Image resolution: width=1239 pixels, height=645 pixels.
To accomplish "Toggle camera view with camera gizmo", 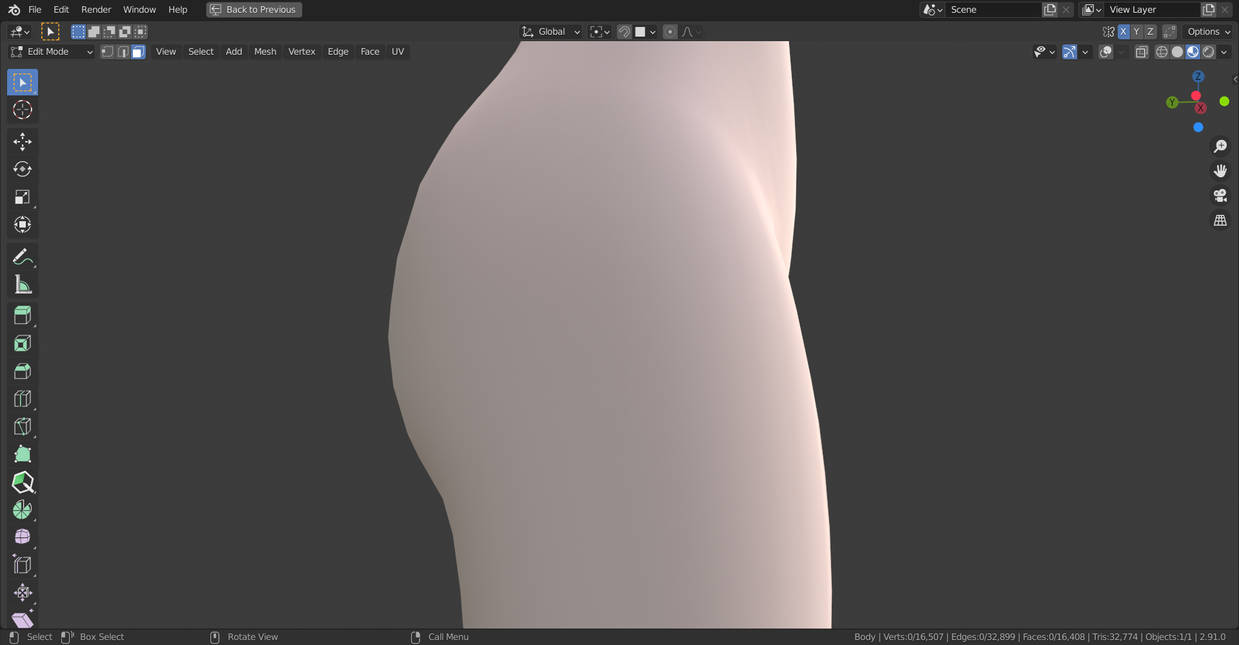I will 1220,195.
